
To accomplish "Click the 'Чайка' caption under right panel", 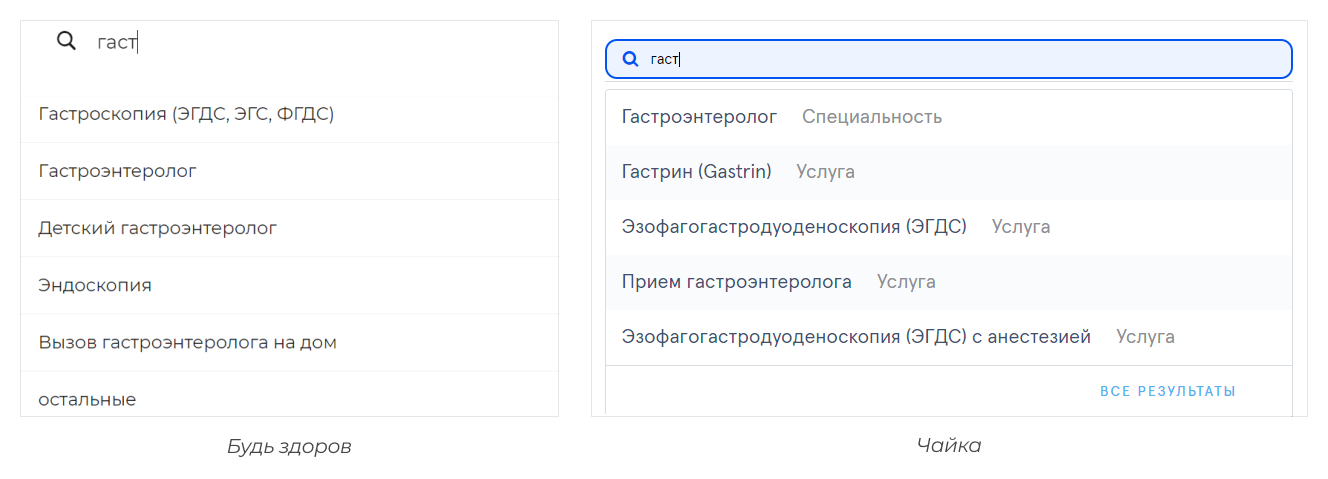I will (x=949, y=445).
